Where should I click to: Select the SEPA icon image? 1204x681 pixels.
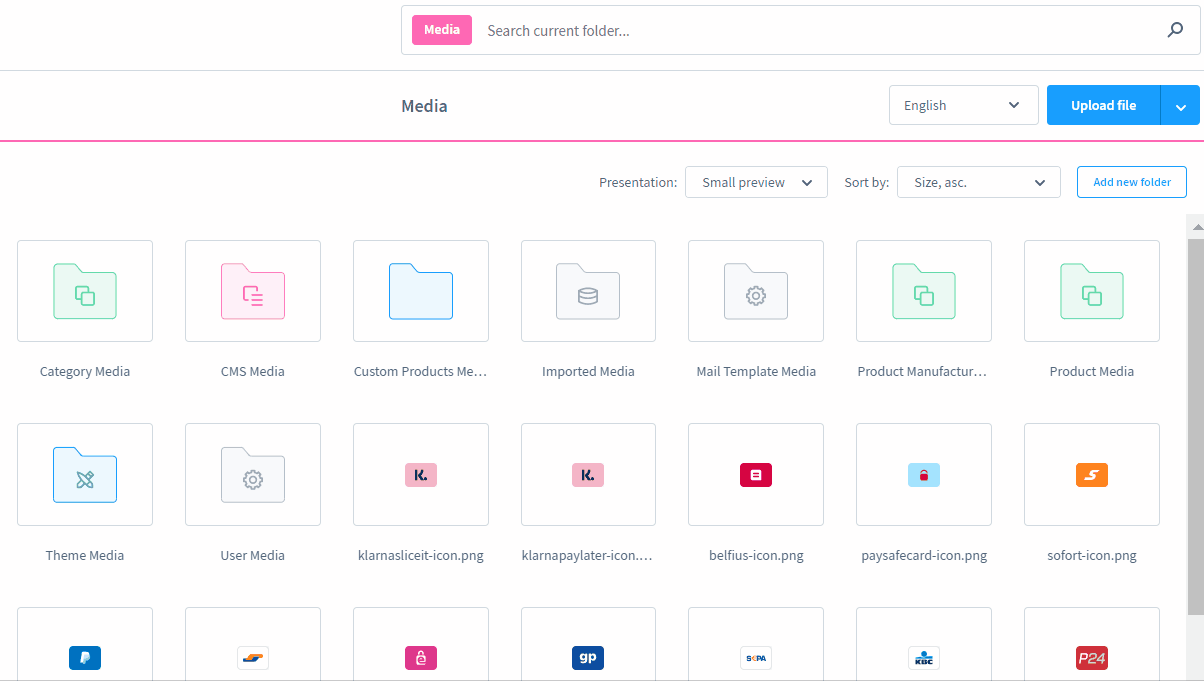coord(756,644)
